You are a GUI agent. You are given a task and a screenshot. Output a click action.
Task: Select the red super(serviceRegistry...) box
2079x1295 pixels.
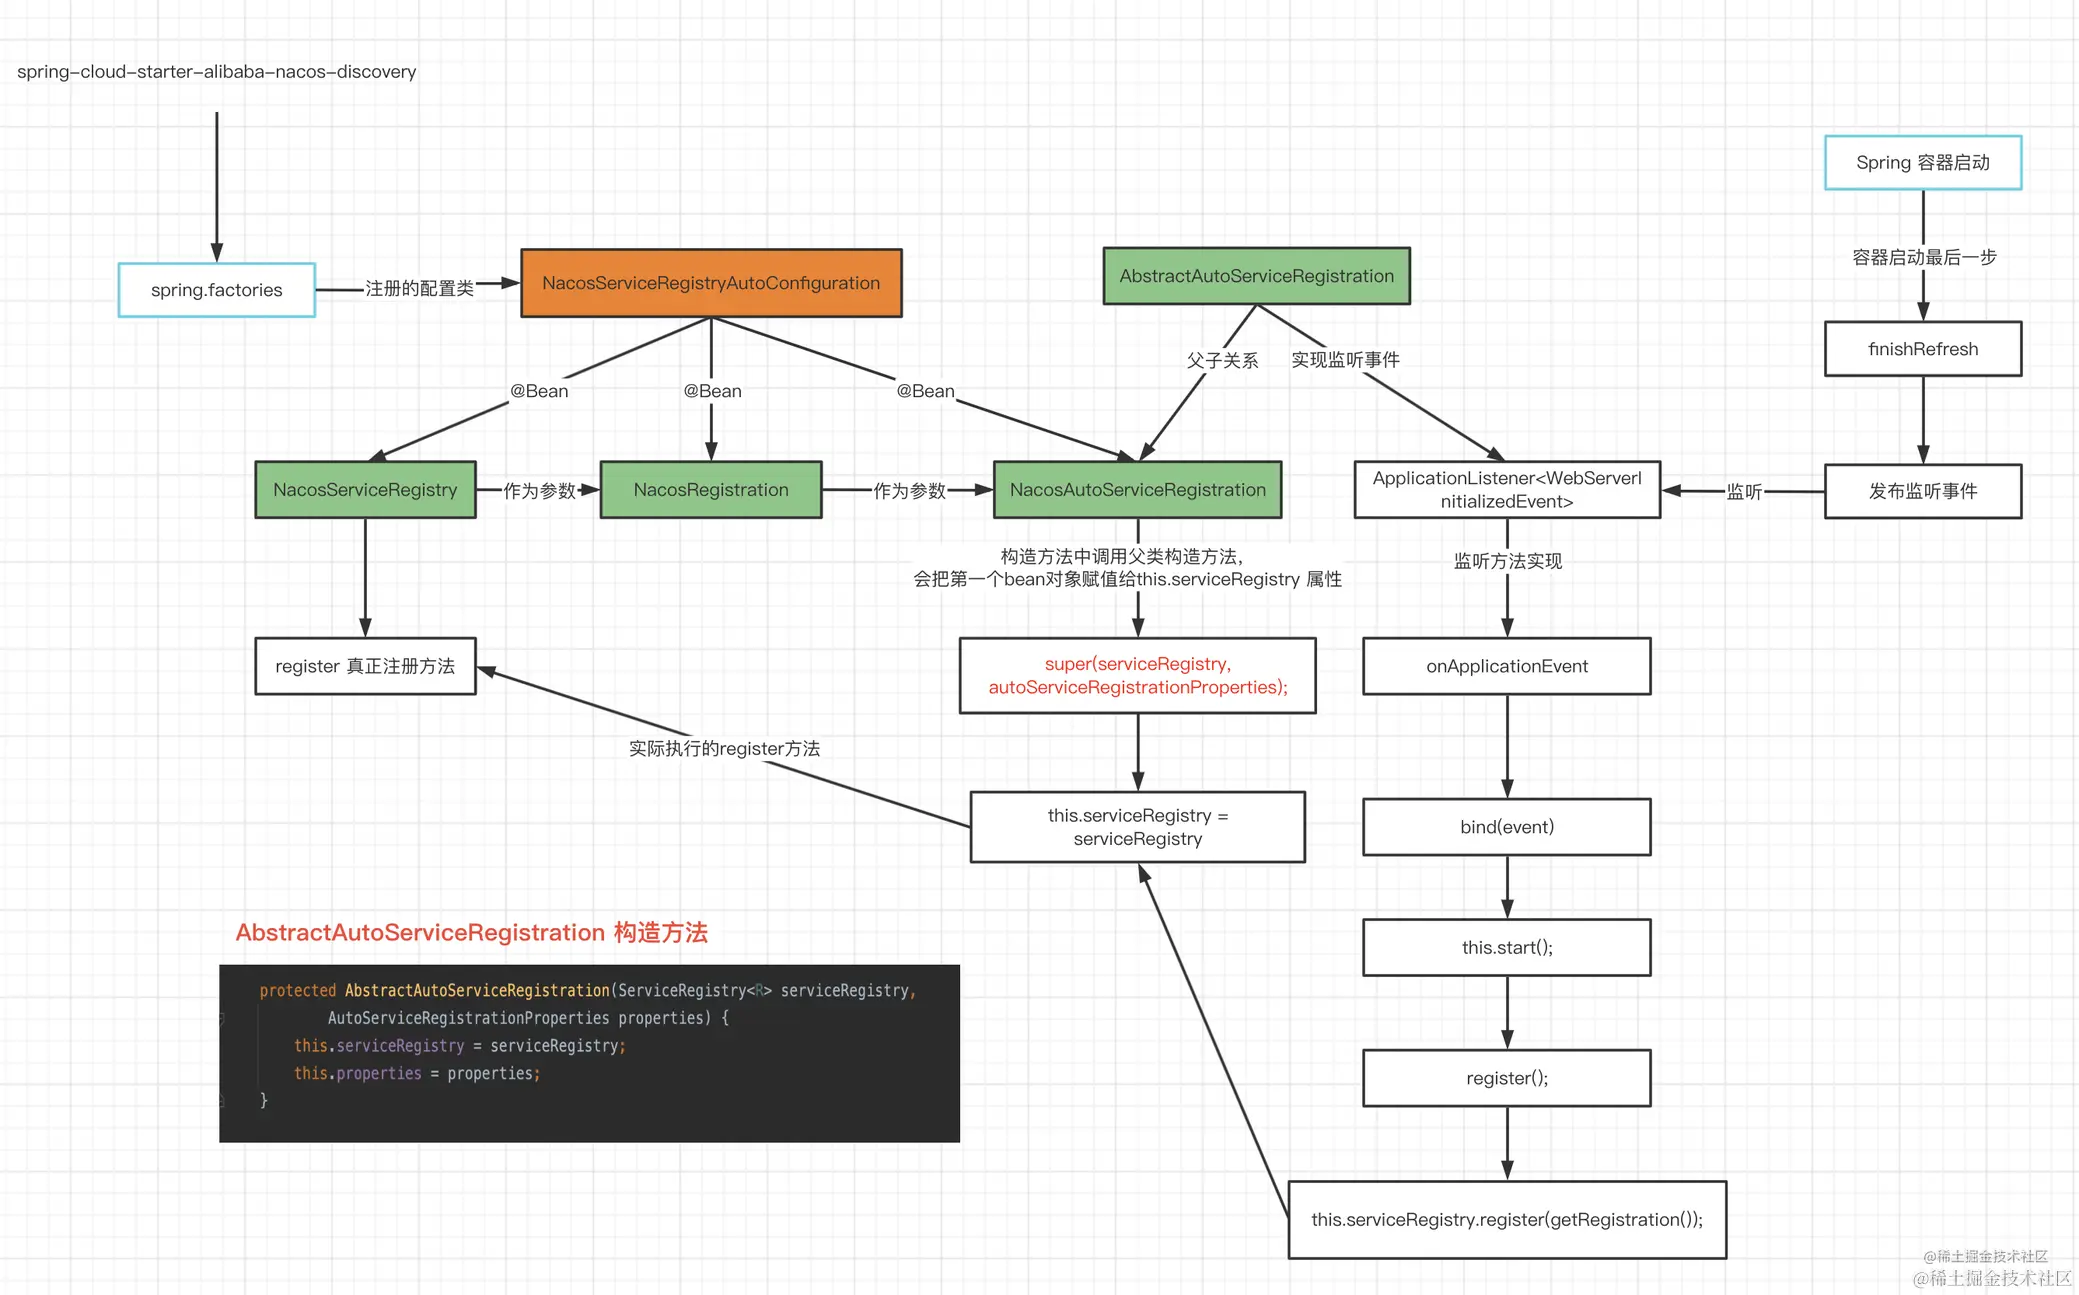click(x=1137, y=676)
